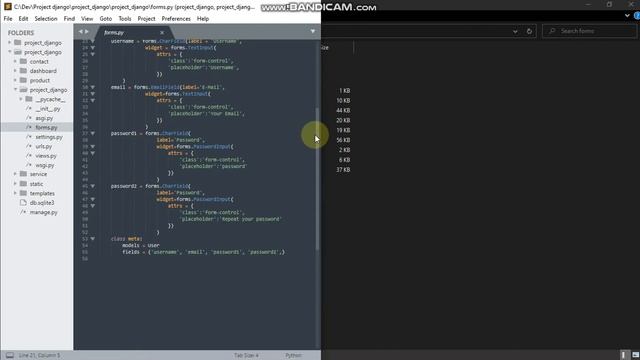Open manage.py in the sidebar
The image size is (640, 360).
[x=43, y=212]
